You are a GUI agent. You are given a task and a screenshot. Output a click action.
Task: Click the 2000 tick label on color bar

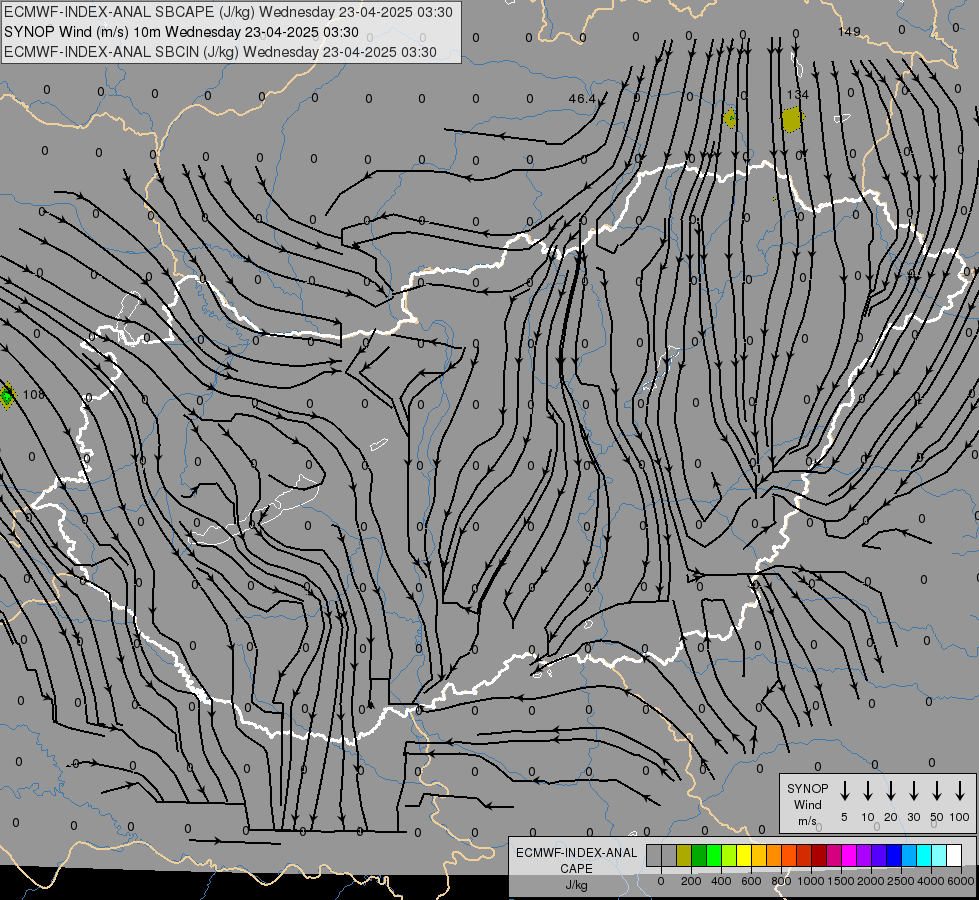click(871, 881)
